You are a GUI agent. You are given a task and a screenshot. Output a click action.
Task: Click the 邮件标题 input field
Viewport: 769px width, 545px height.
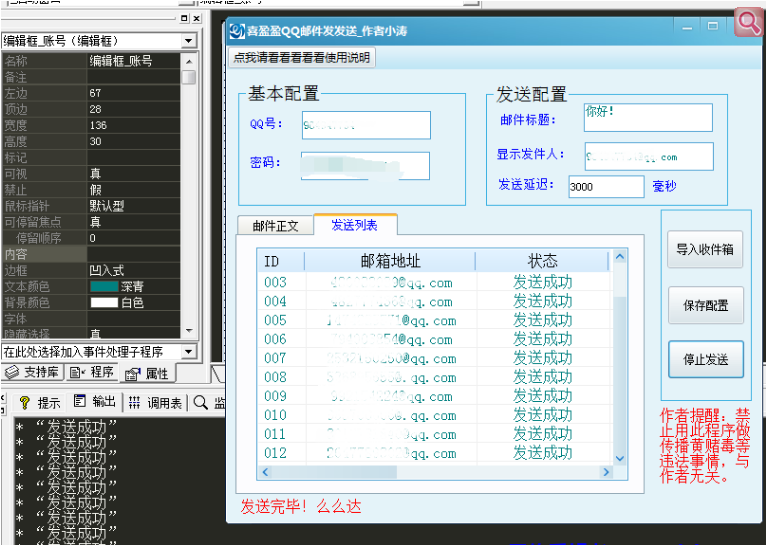pyautogui.click(x=648, y=117)
